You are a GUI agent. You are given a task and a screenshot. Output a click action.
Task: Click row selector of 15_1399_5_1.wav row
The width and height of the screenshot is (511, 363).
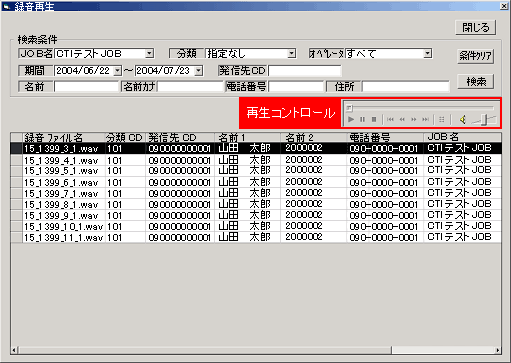pyautogui.click(x=16, y=171)
